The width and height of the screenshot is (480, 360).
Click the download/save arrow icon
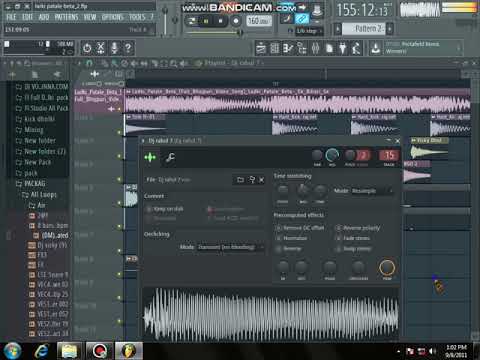(x=376, y=49)
